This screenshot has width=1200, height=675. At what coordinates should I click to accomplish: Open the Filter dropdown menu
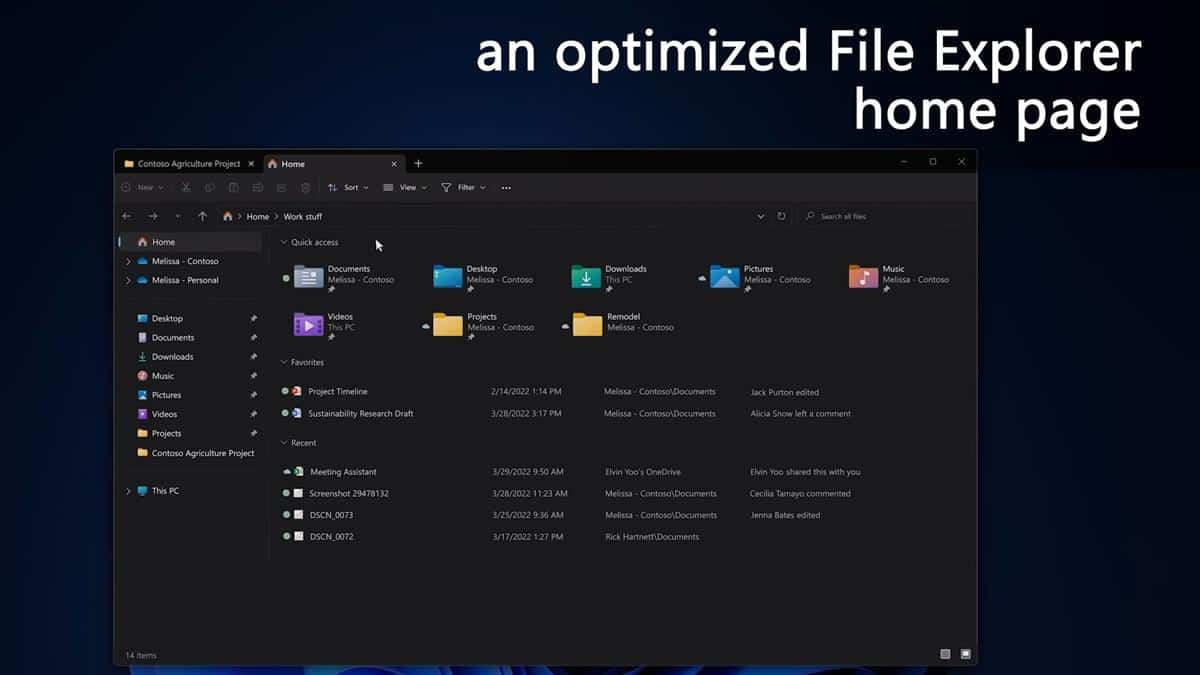click(463, 187)
